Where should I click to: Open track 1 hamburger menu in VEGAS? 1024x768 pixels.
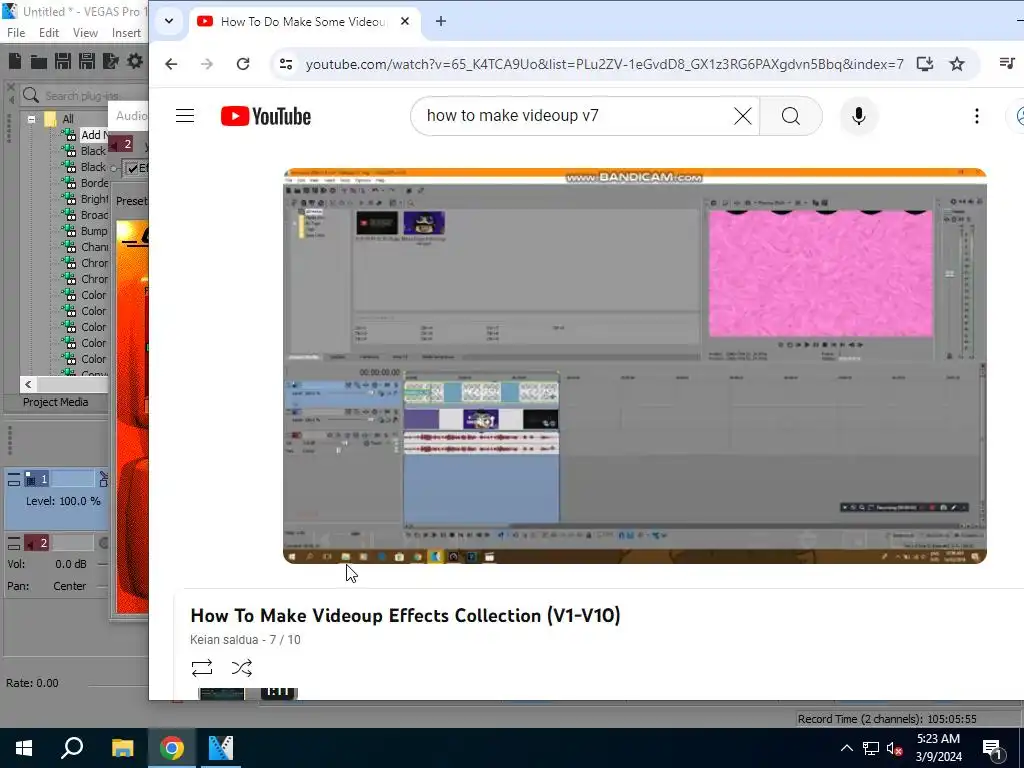tap(14, 480)
